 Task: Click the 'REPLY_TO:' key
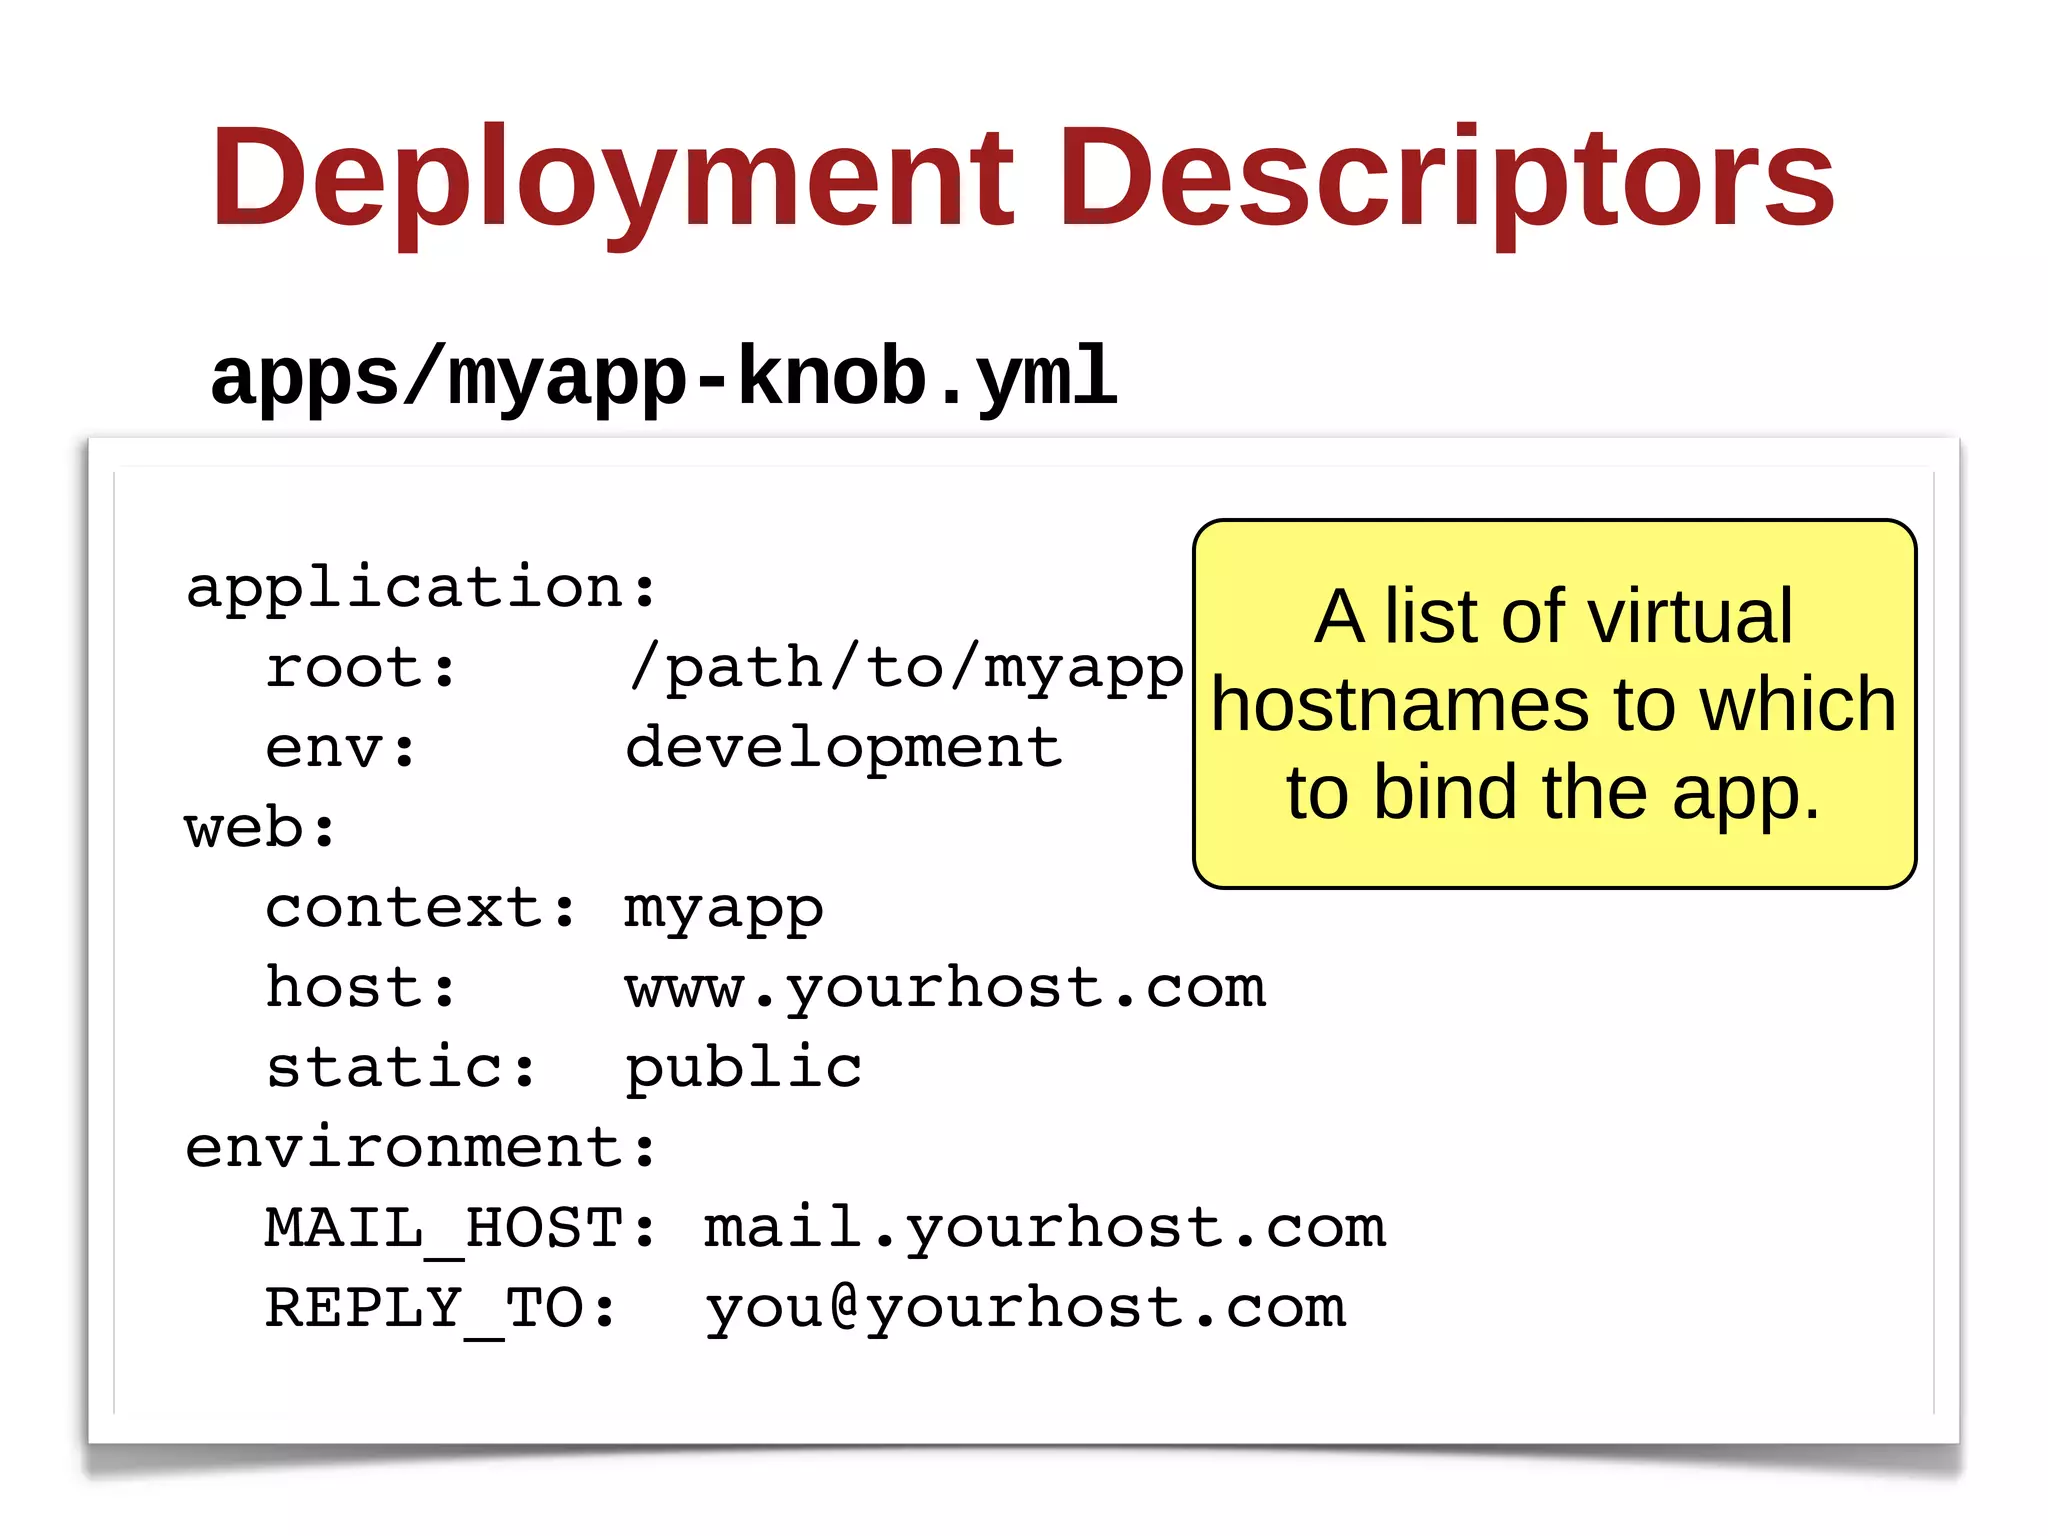click(441, 1311)
